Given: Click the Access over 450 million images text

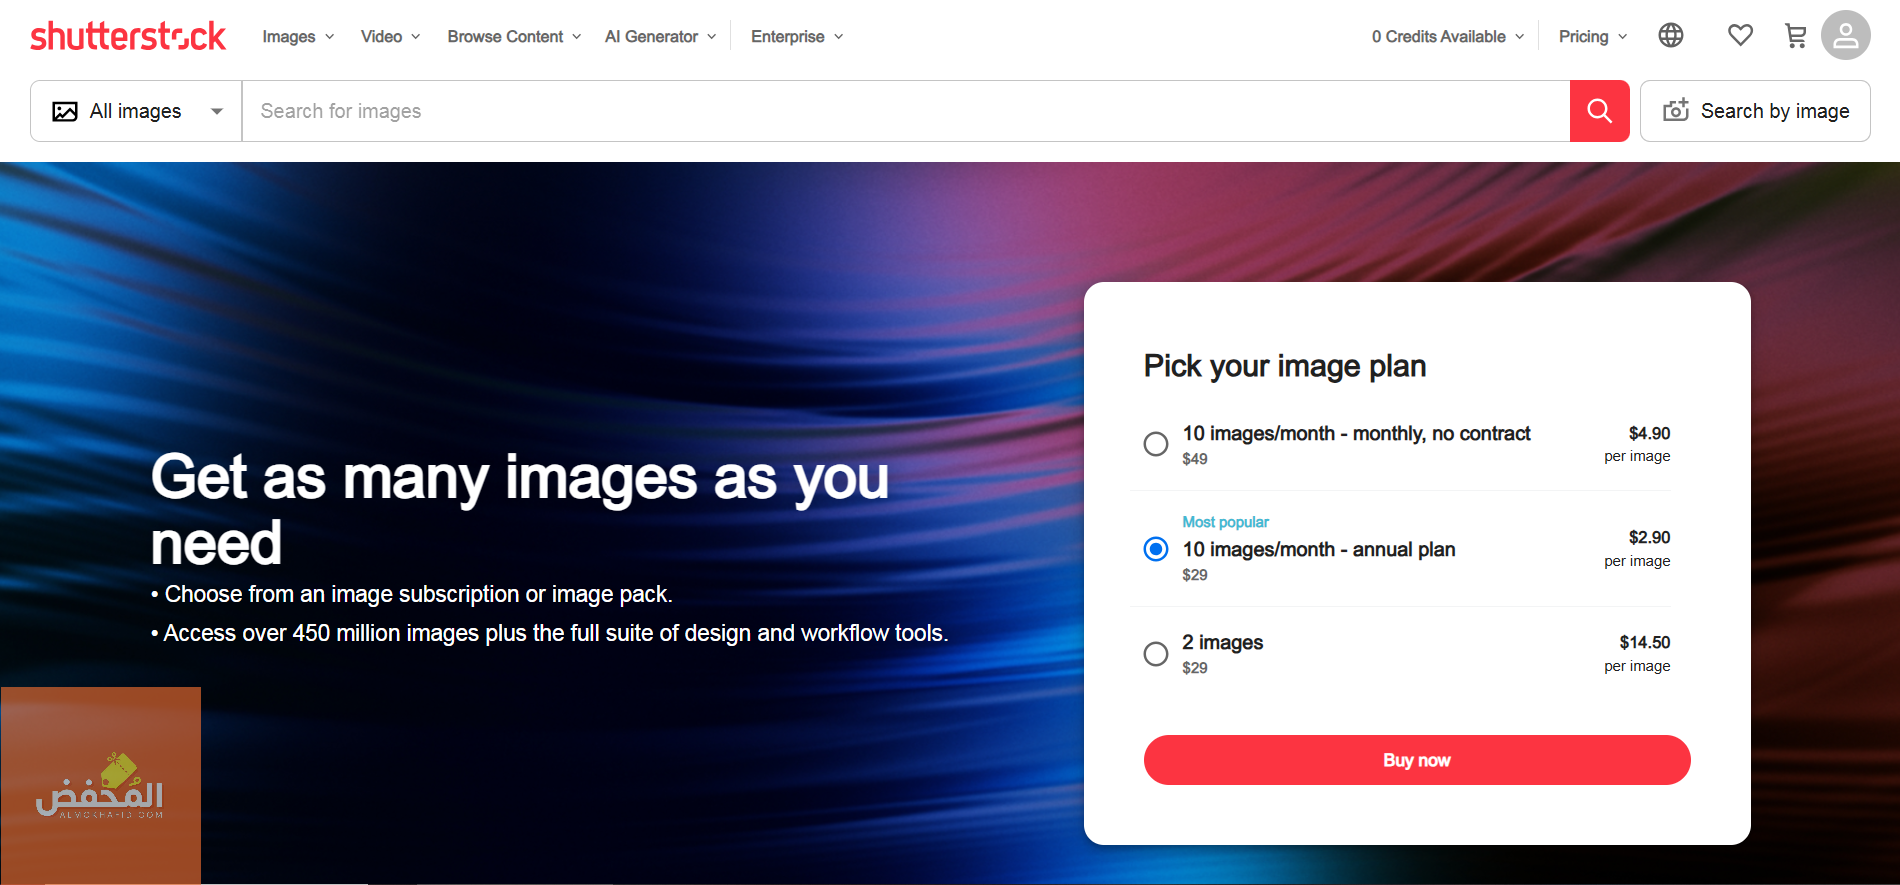Looking at the screenshot, I should [550, 633].
